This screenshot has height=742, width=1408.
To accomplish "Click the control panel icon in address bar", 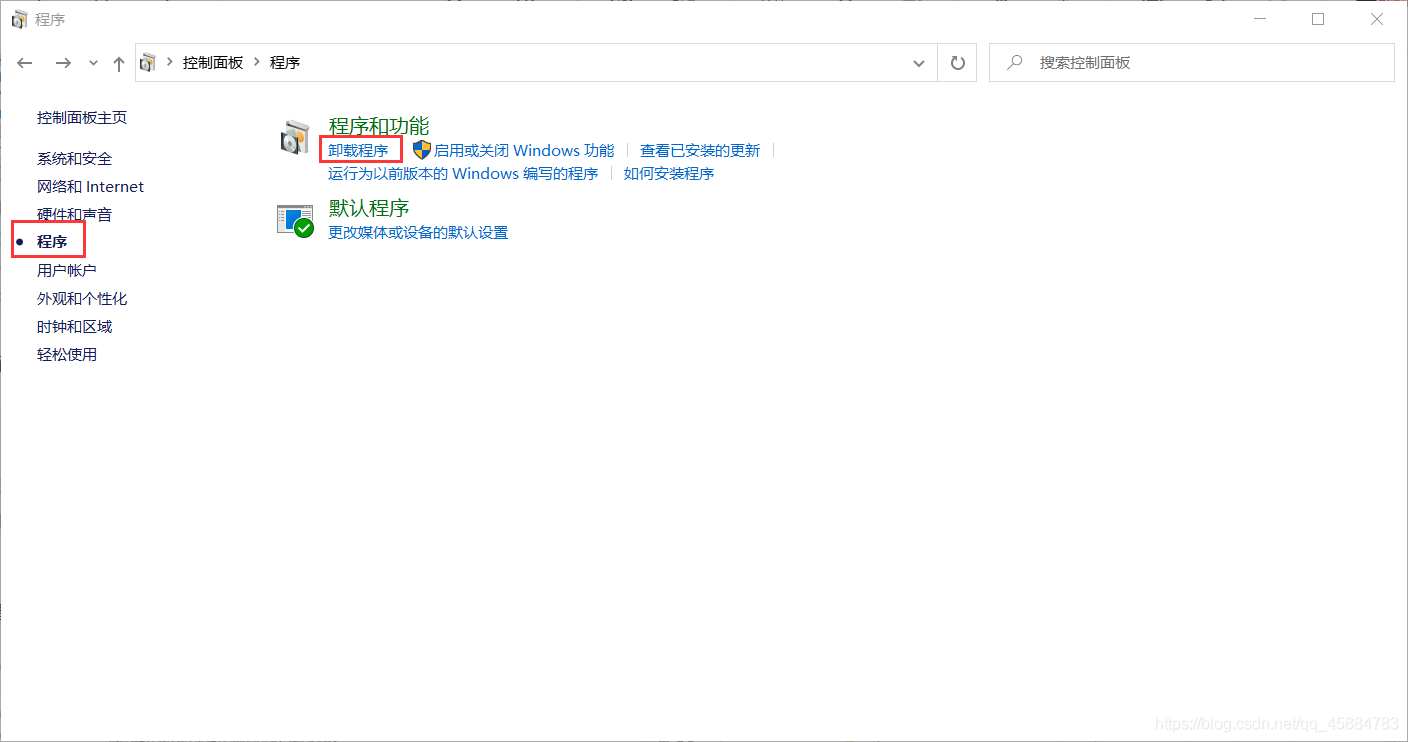I will tap(148, 63).
